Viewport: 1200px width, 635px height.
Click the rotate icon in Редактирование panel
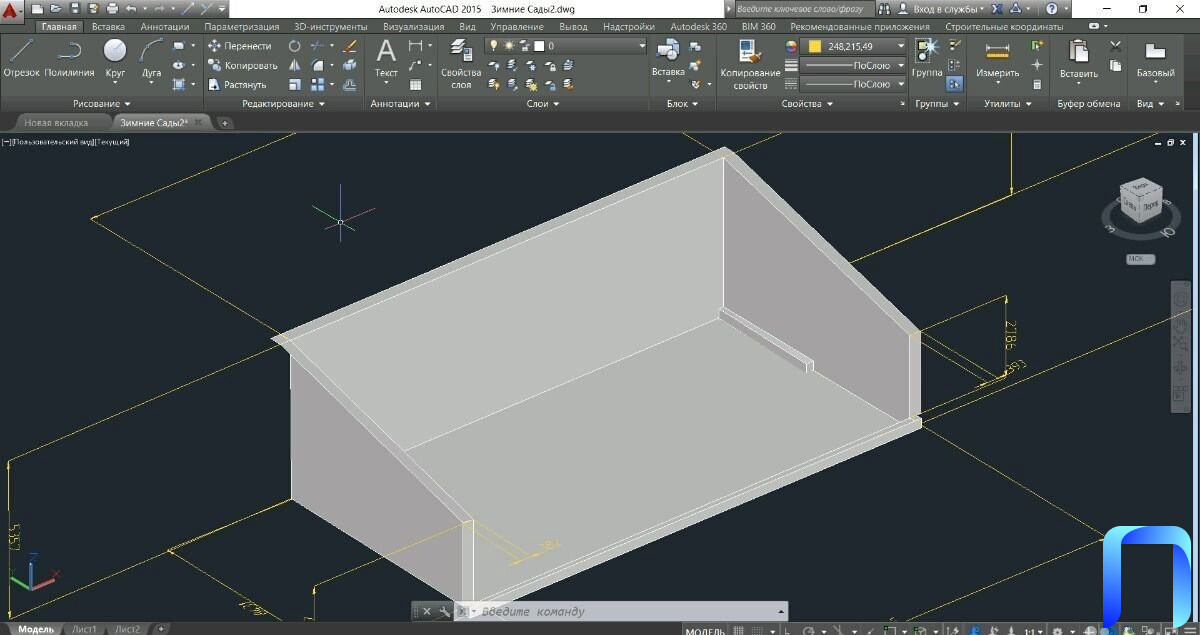[294, 46]
